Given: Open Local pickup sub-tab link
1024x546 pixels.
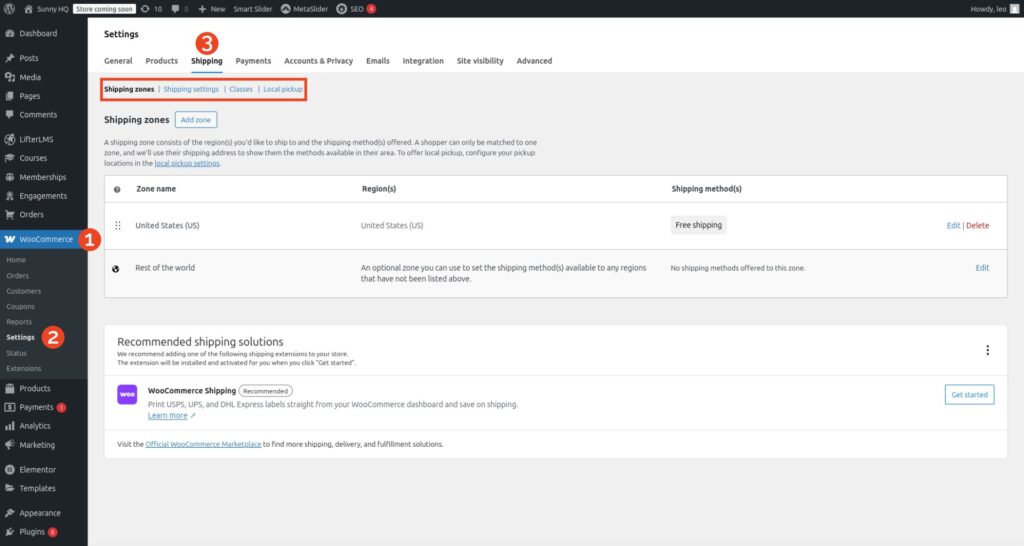Looking at the screenshot, I should (x=283, y=89).
